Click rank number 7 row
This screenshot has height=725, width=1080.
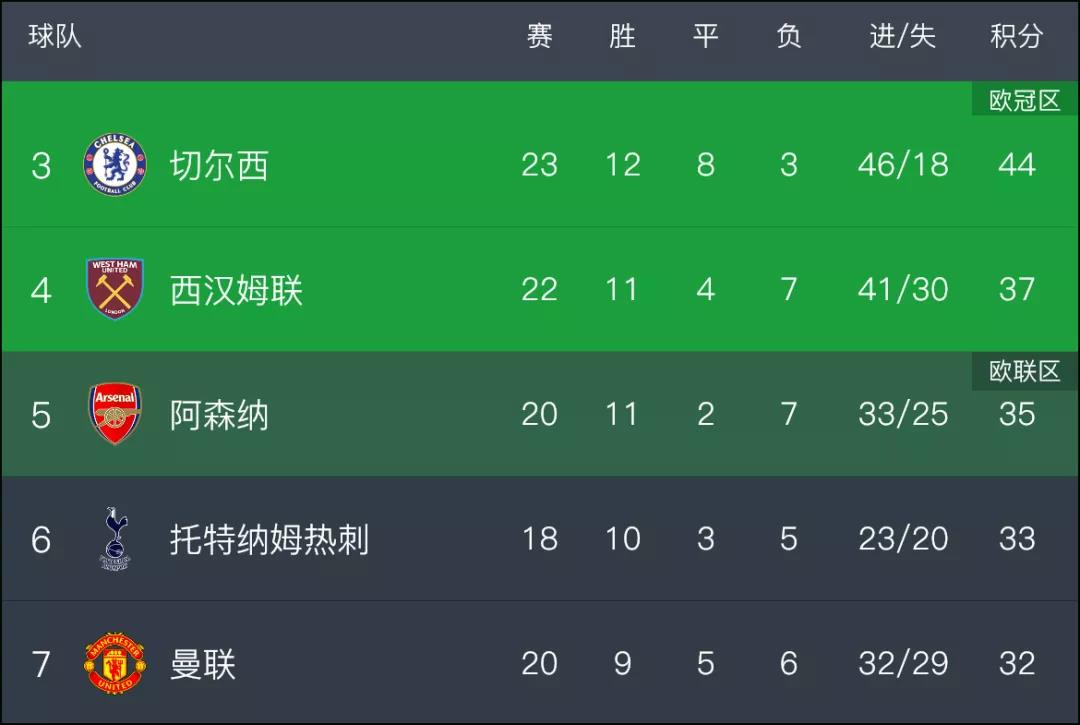pyautogui.click(x=540, y=663)
